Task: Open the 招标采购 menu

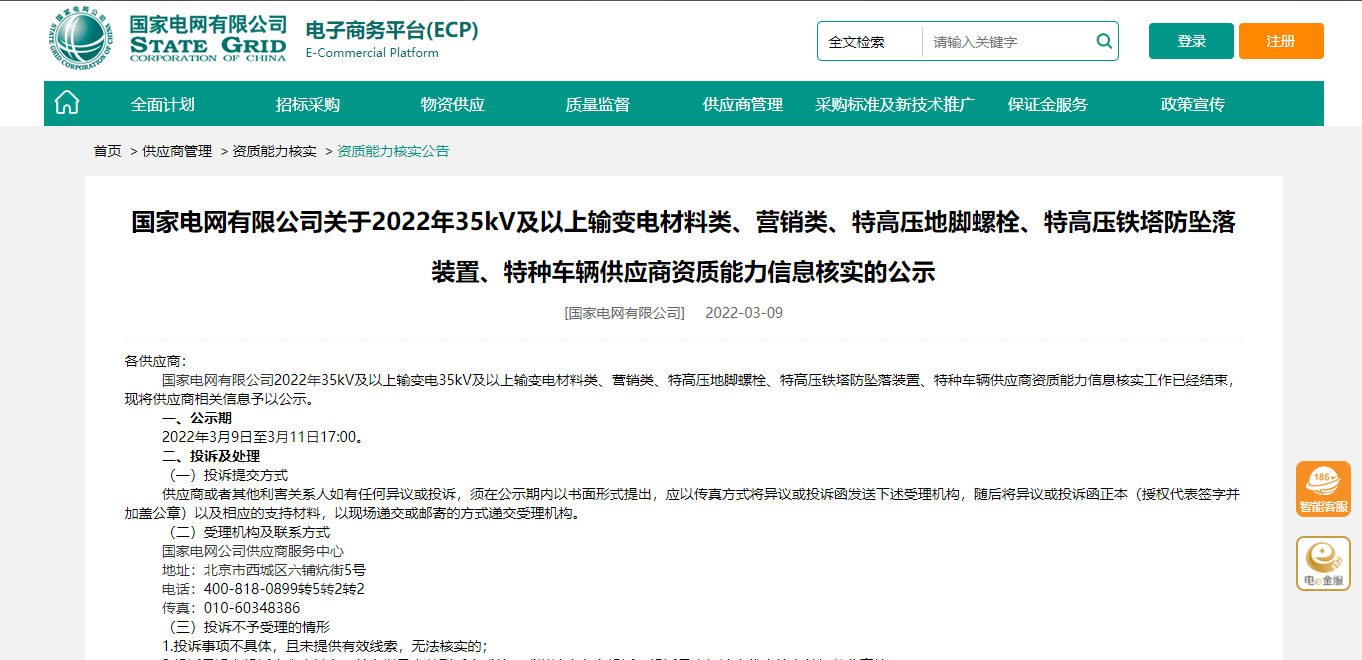Action: tap(308, 104)
